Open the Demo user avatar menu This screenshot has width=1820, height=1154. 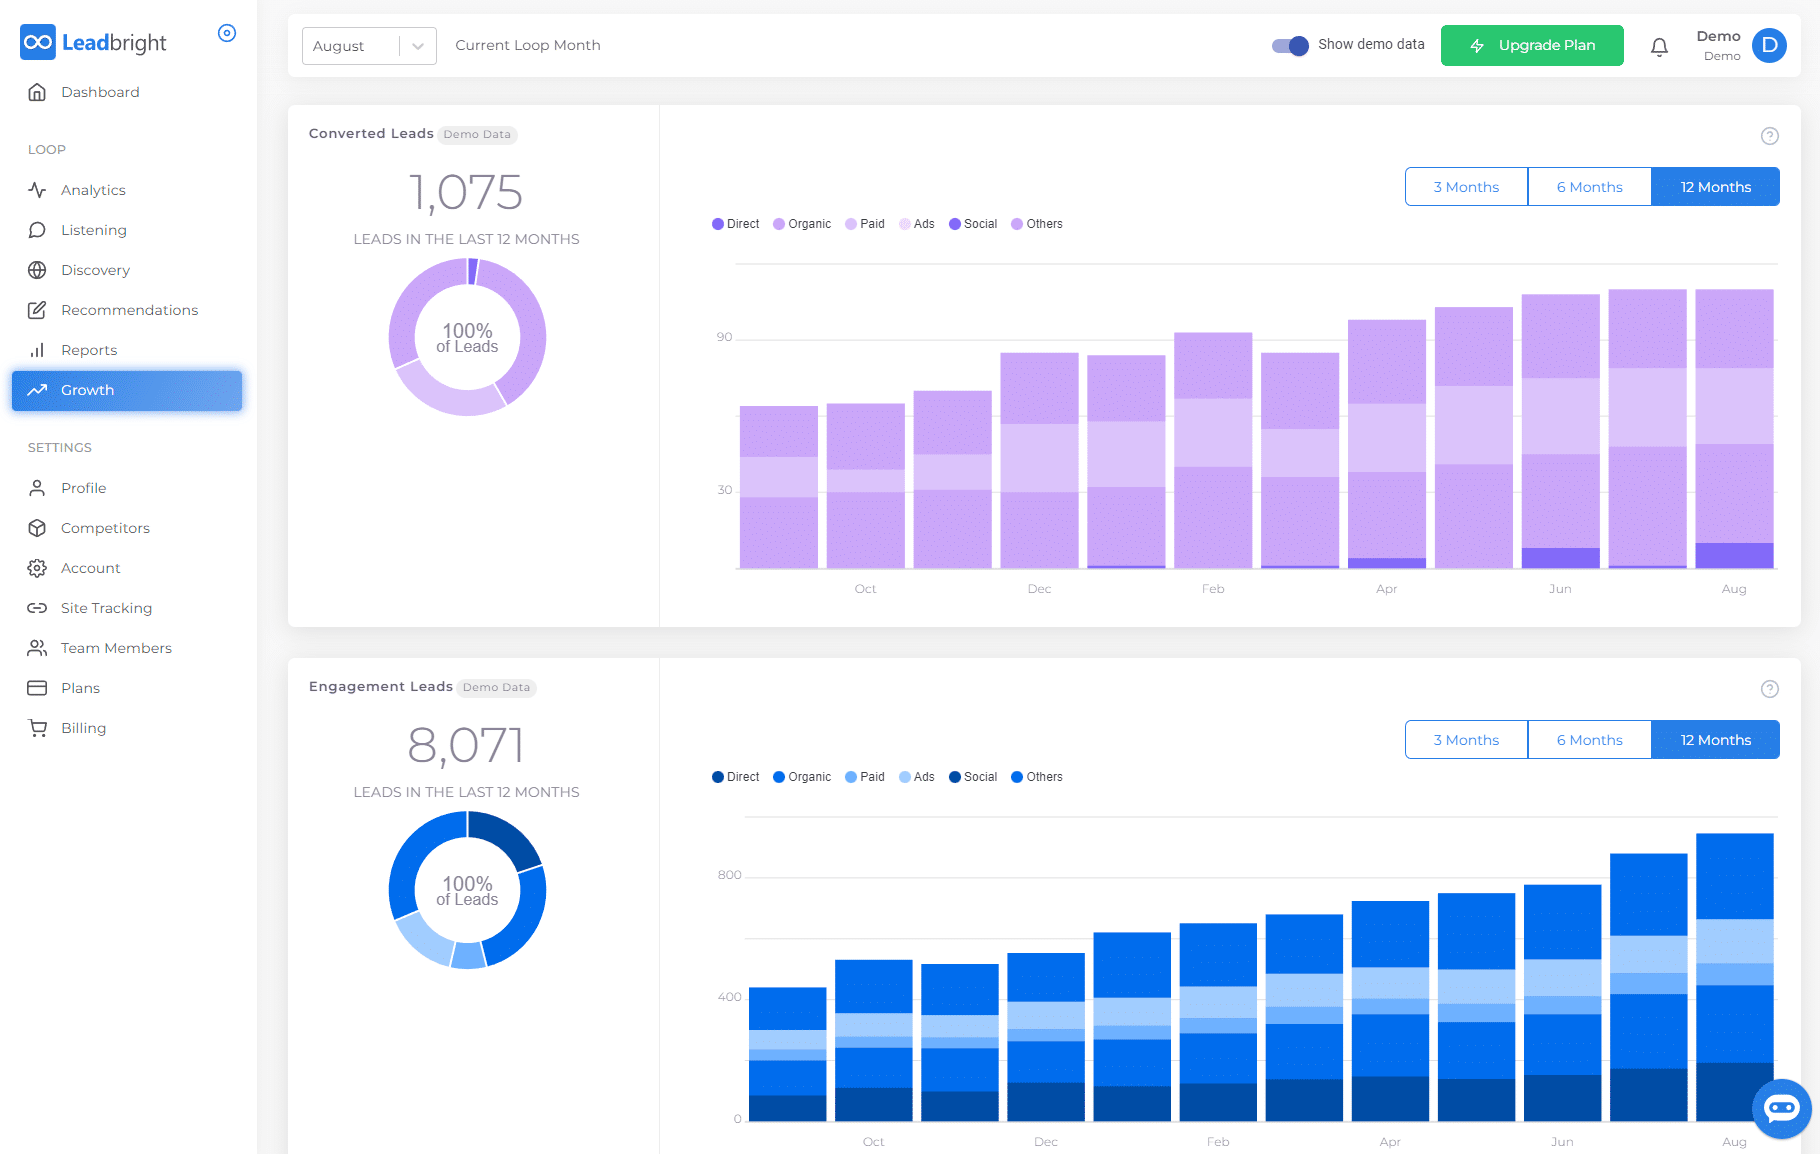coord(1769,45)
